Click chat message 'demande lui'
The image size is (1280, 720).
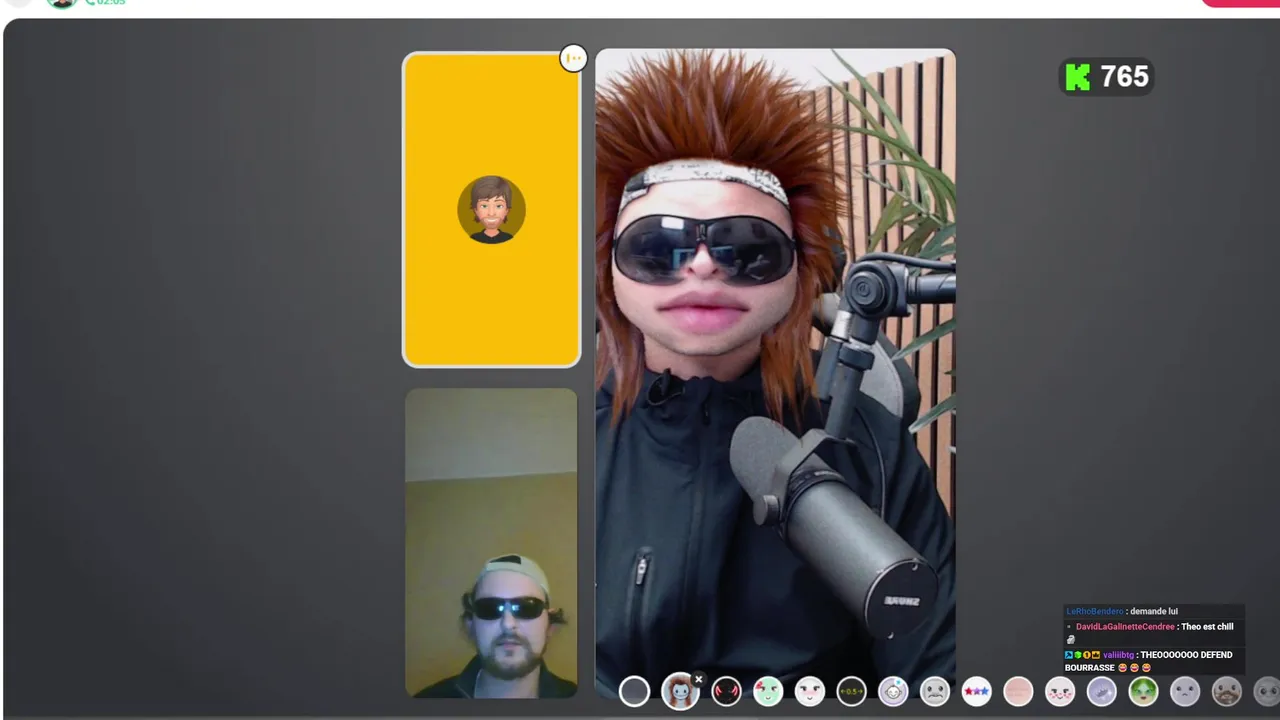(x=1154, y=611)
